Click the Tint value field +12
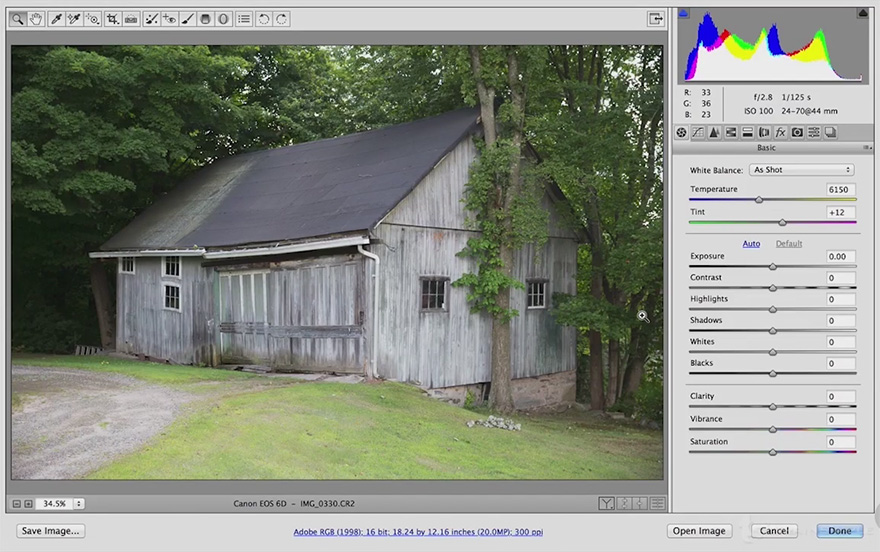 pos(840,213)
